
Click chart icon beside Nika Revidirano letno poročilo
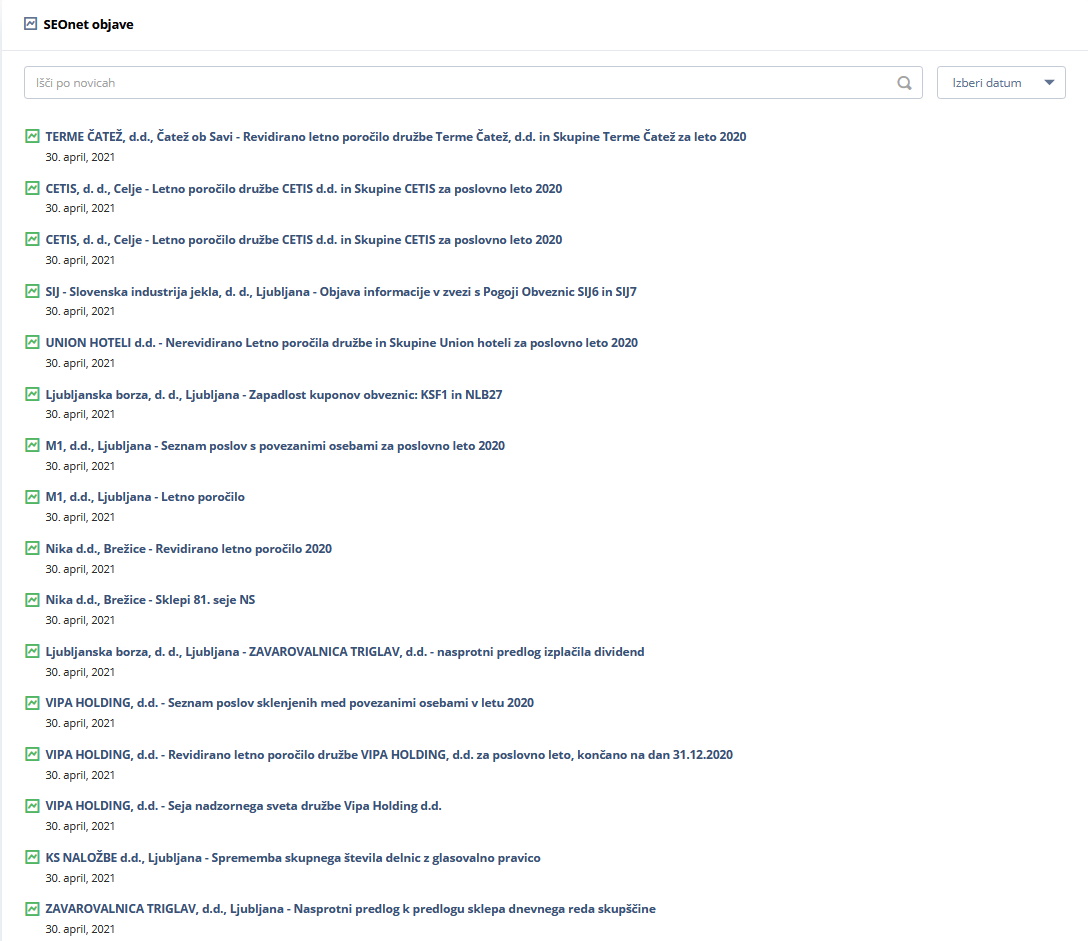coord(32,548)
